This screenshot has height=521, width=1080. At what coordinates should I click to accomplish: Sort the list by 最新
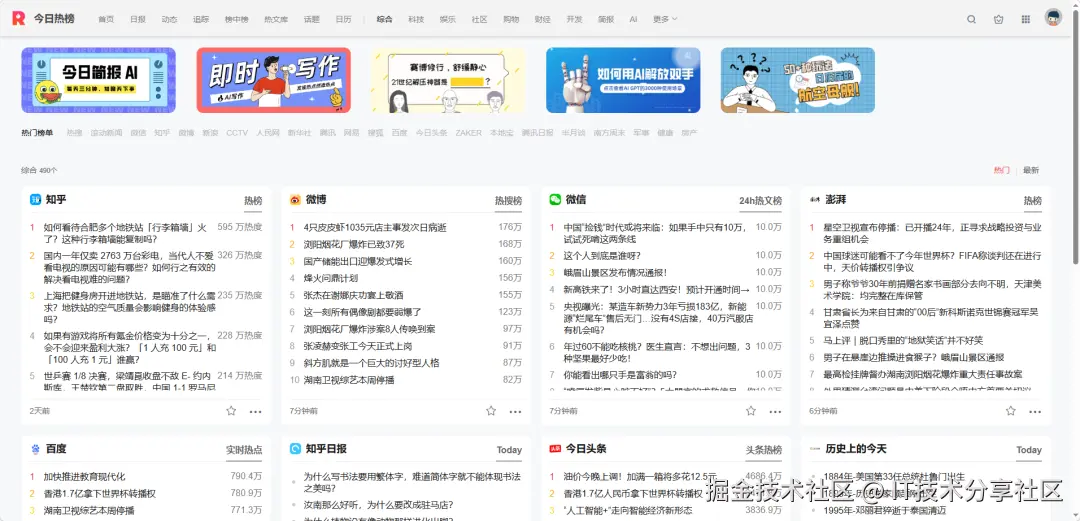(x=1030, y=170)
